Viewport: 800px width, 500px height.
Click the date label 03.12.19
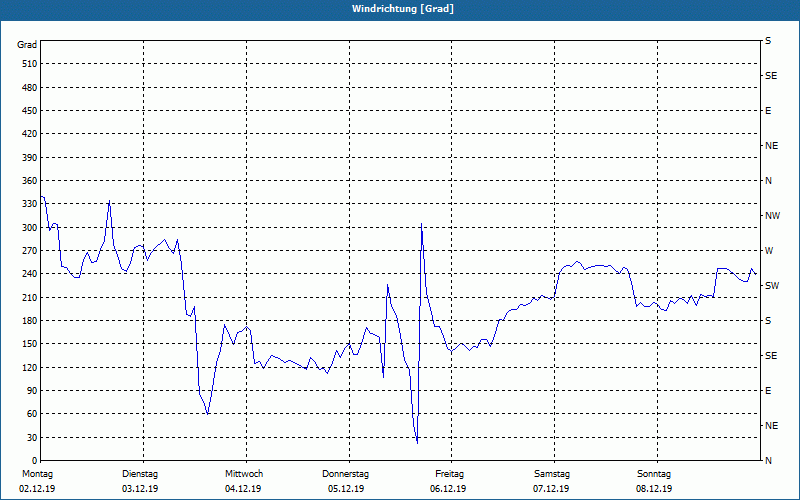click(140, 489)
